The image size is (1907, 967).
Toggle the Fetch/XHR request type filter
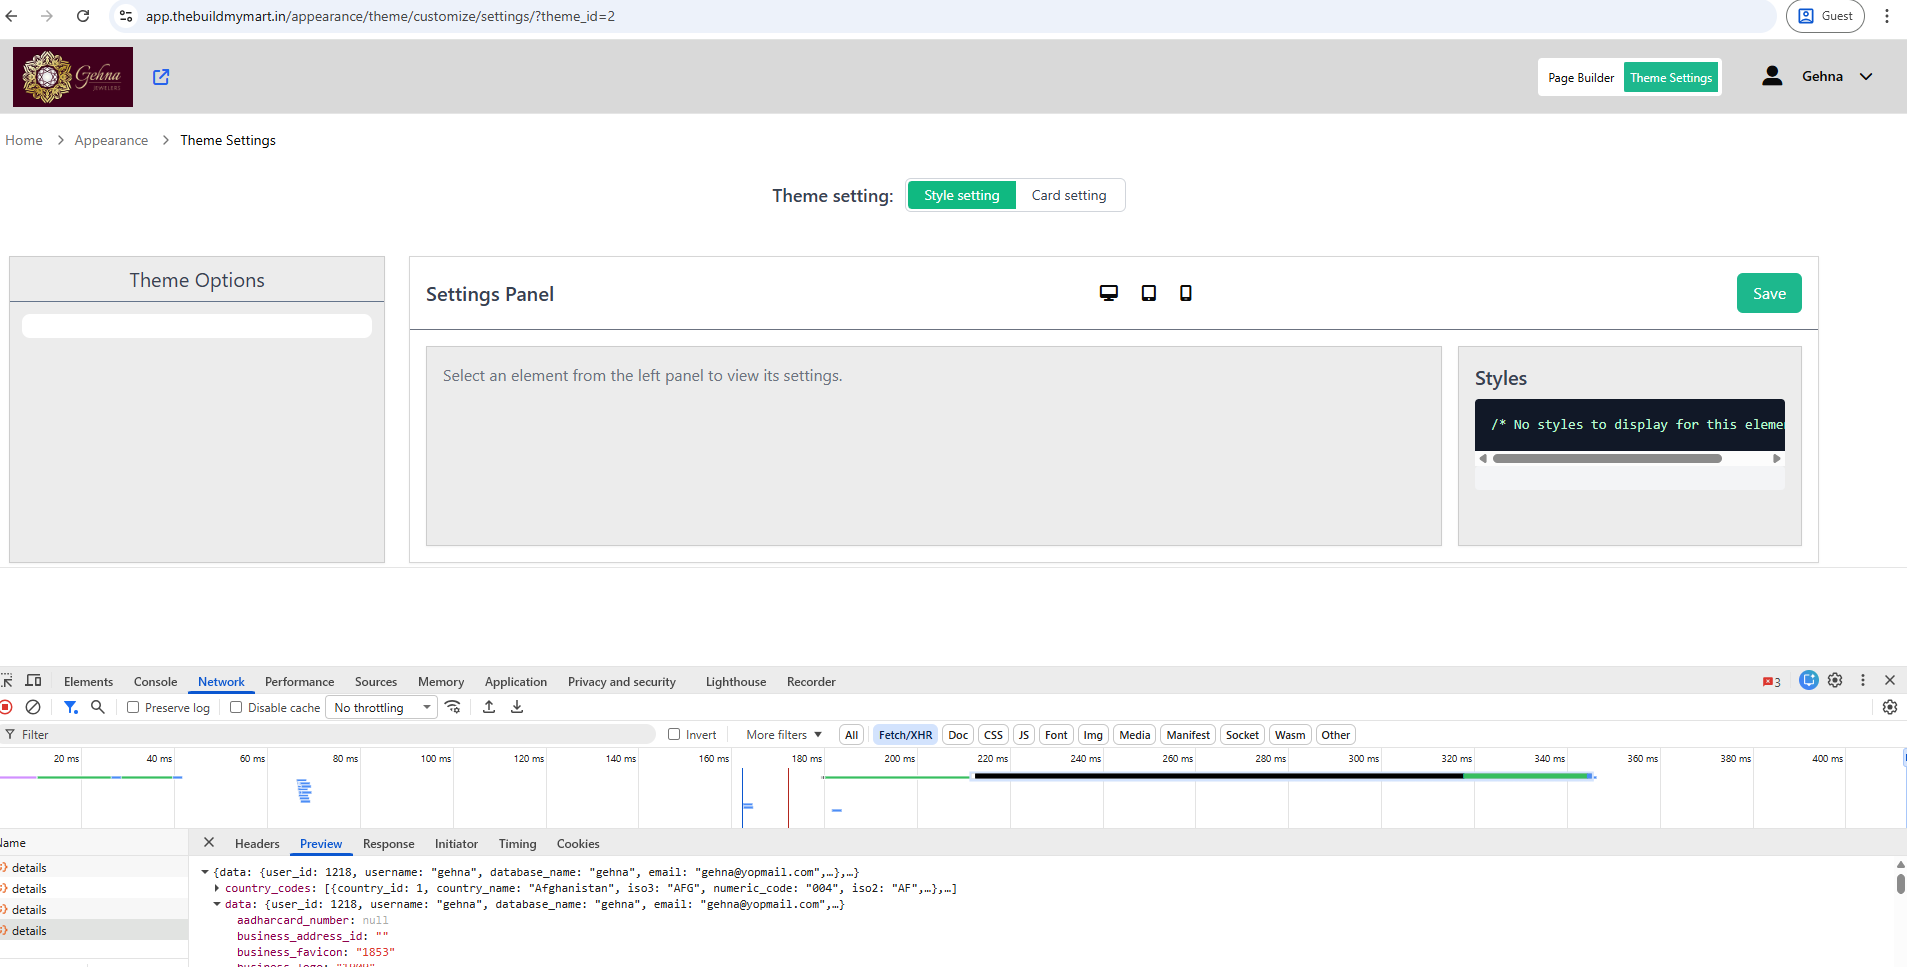(x=905, y=735)
